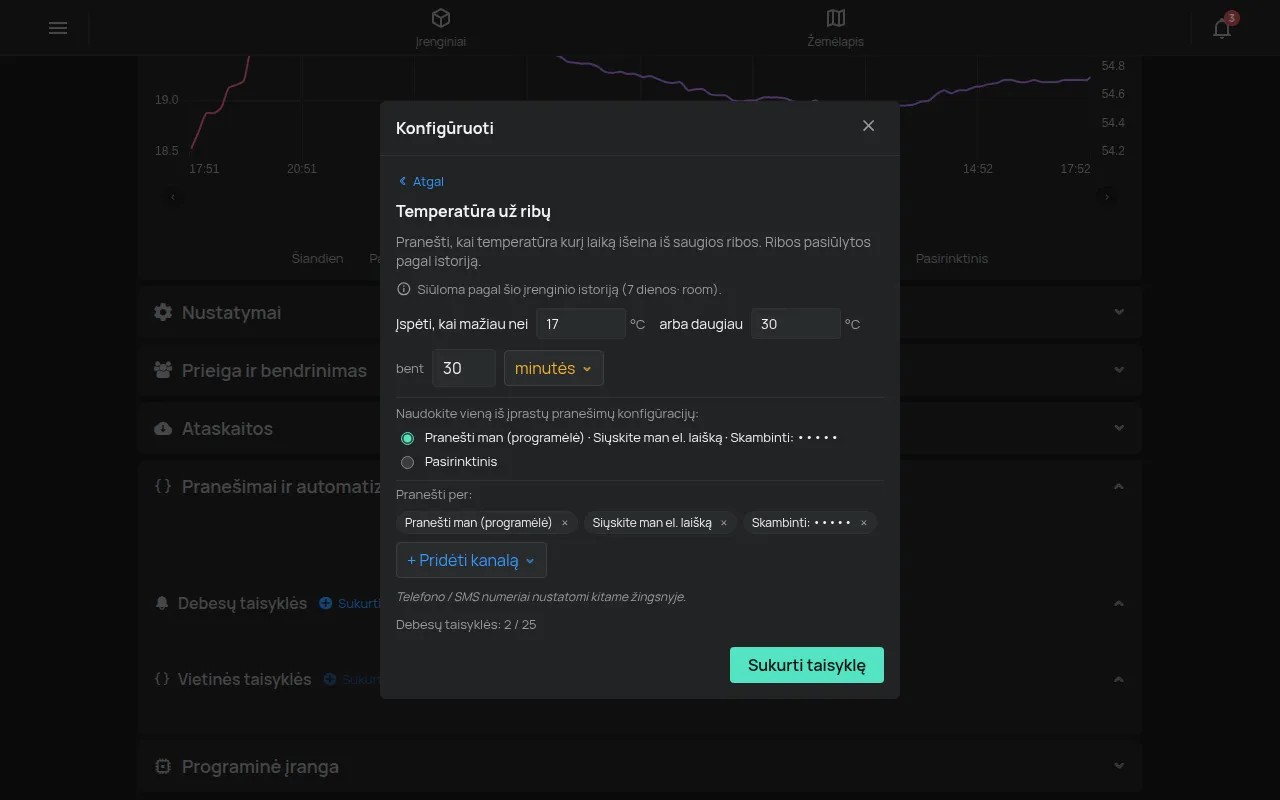Open the hamburger menu icon
The image size is (1280, 800).
[x=58, y=28]
